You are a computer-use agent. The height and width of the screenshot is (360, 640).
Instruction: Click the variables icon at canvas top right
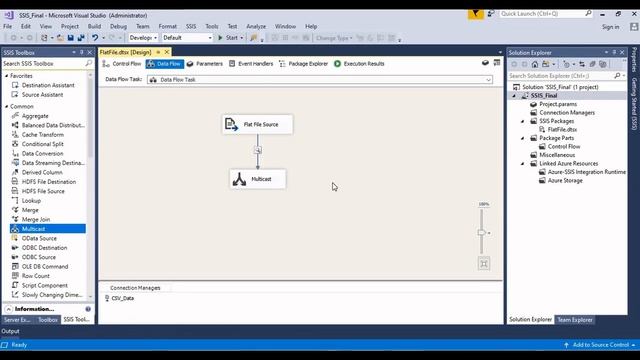pyautogui.click(x=485, y=63)
